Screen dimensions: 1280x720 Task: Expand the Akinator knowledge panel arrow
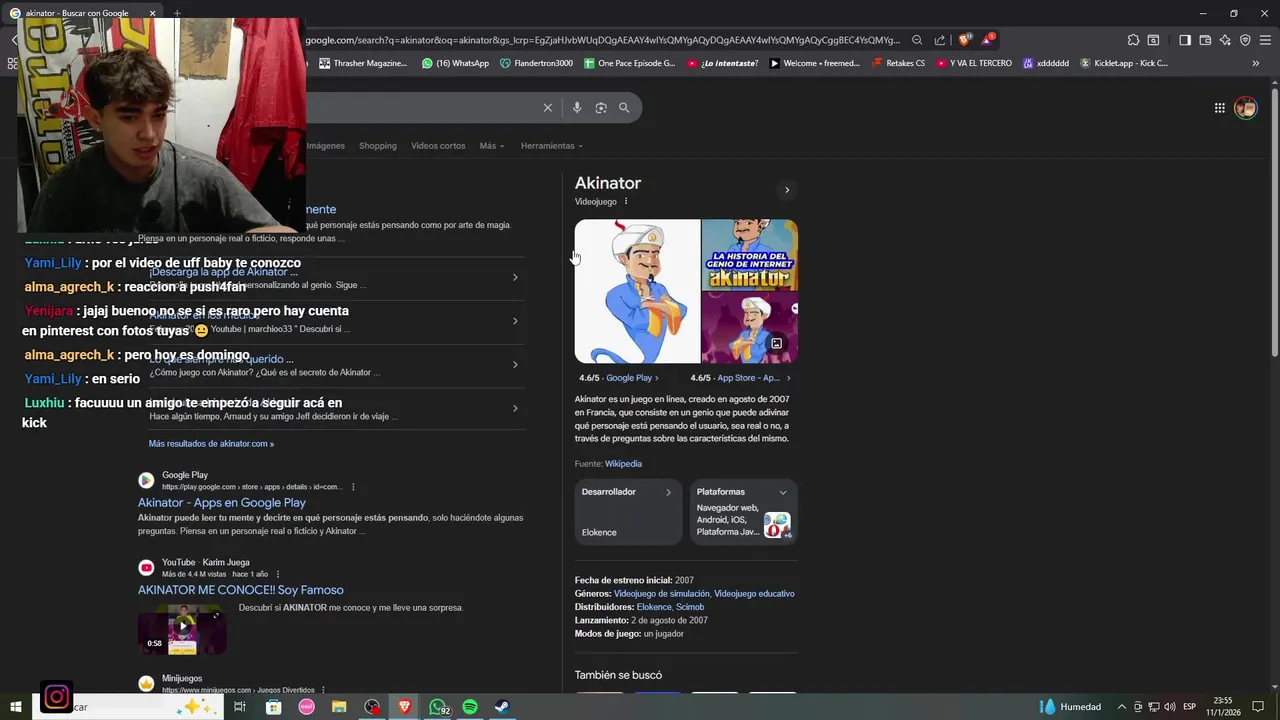(787, 190)
